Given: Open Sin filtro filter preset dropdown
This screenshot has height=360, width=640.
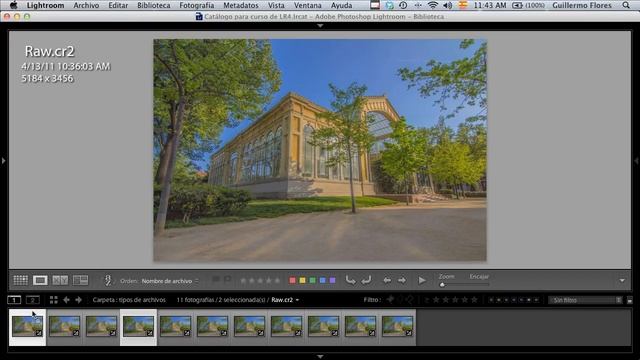Looking at the screenshot, I should 585,300.
